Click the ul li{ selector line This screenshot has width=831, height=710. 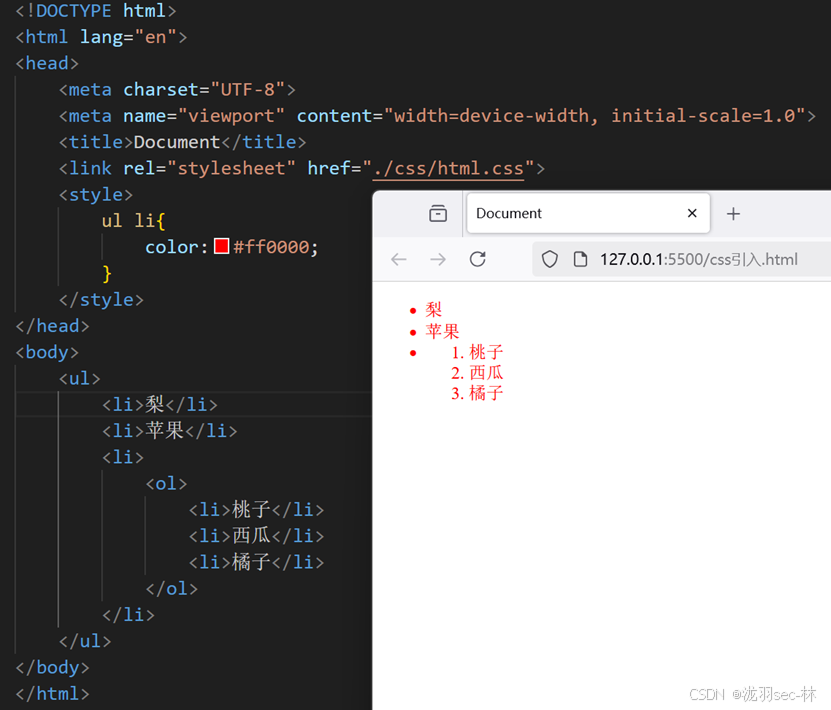(x=134, y=221)
